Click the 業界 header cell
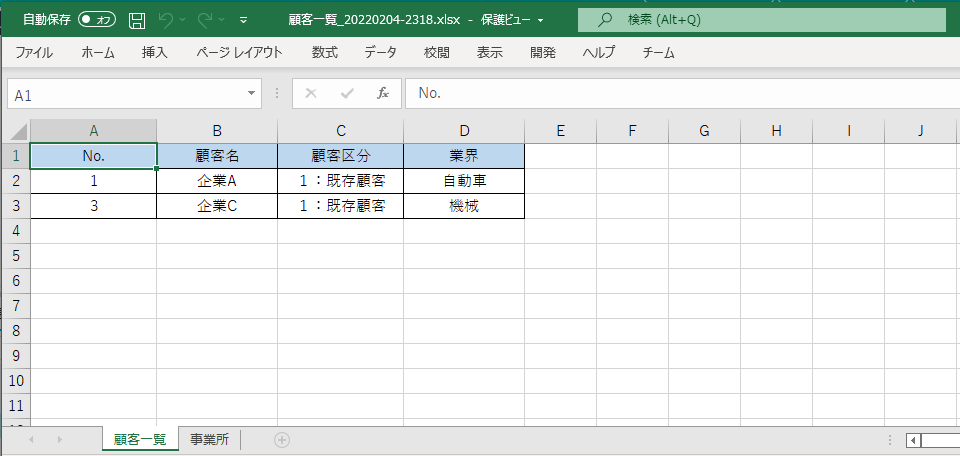960x456 pixels. [x=464, y=155]
